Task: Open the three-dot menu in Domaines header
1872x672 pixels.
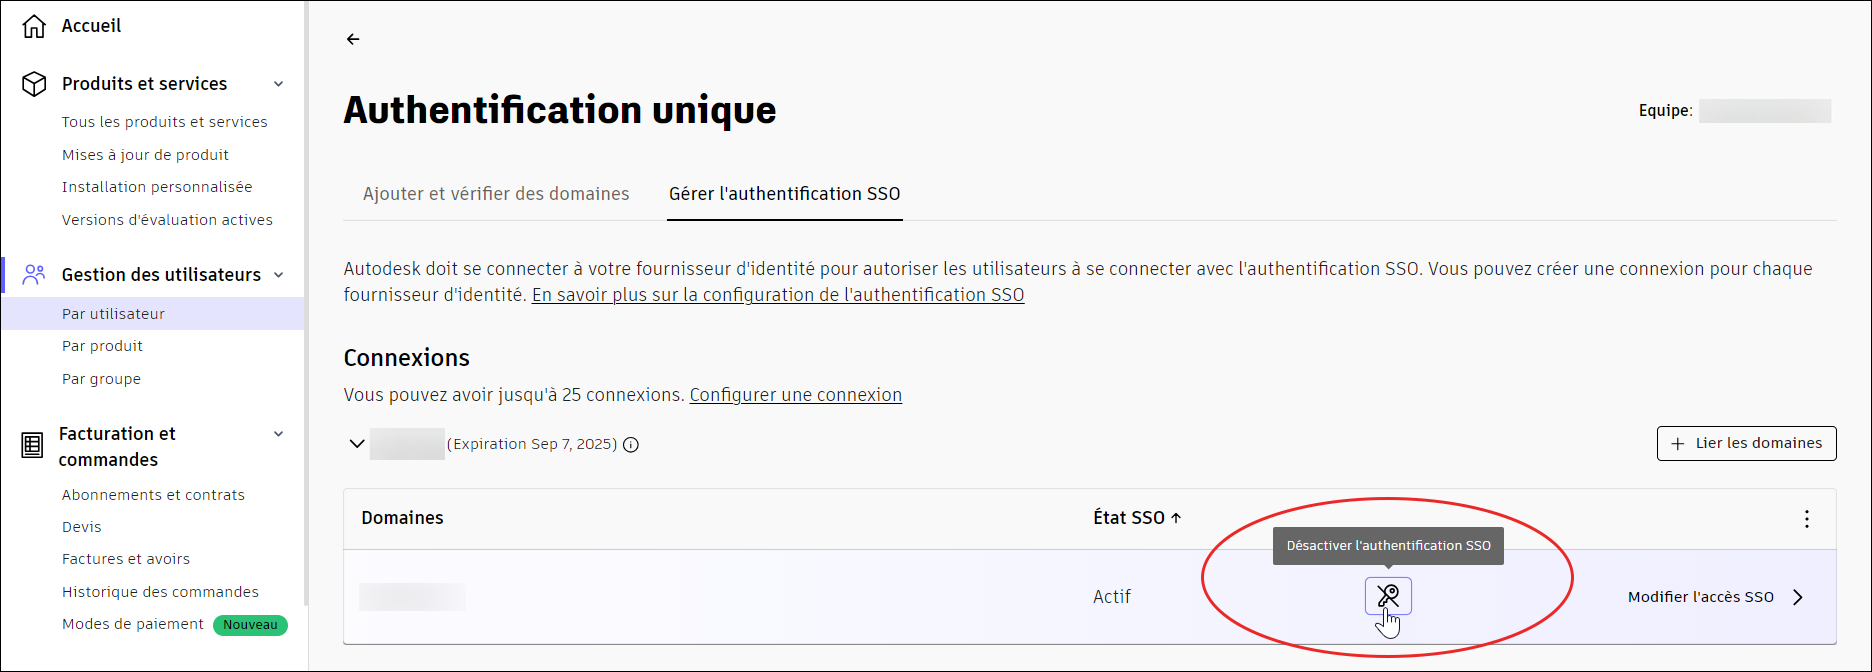Action: 1806,519
